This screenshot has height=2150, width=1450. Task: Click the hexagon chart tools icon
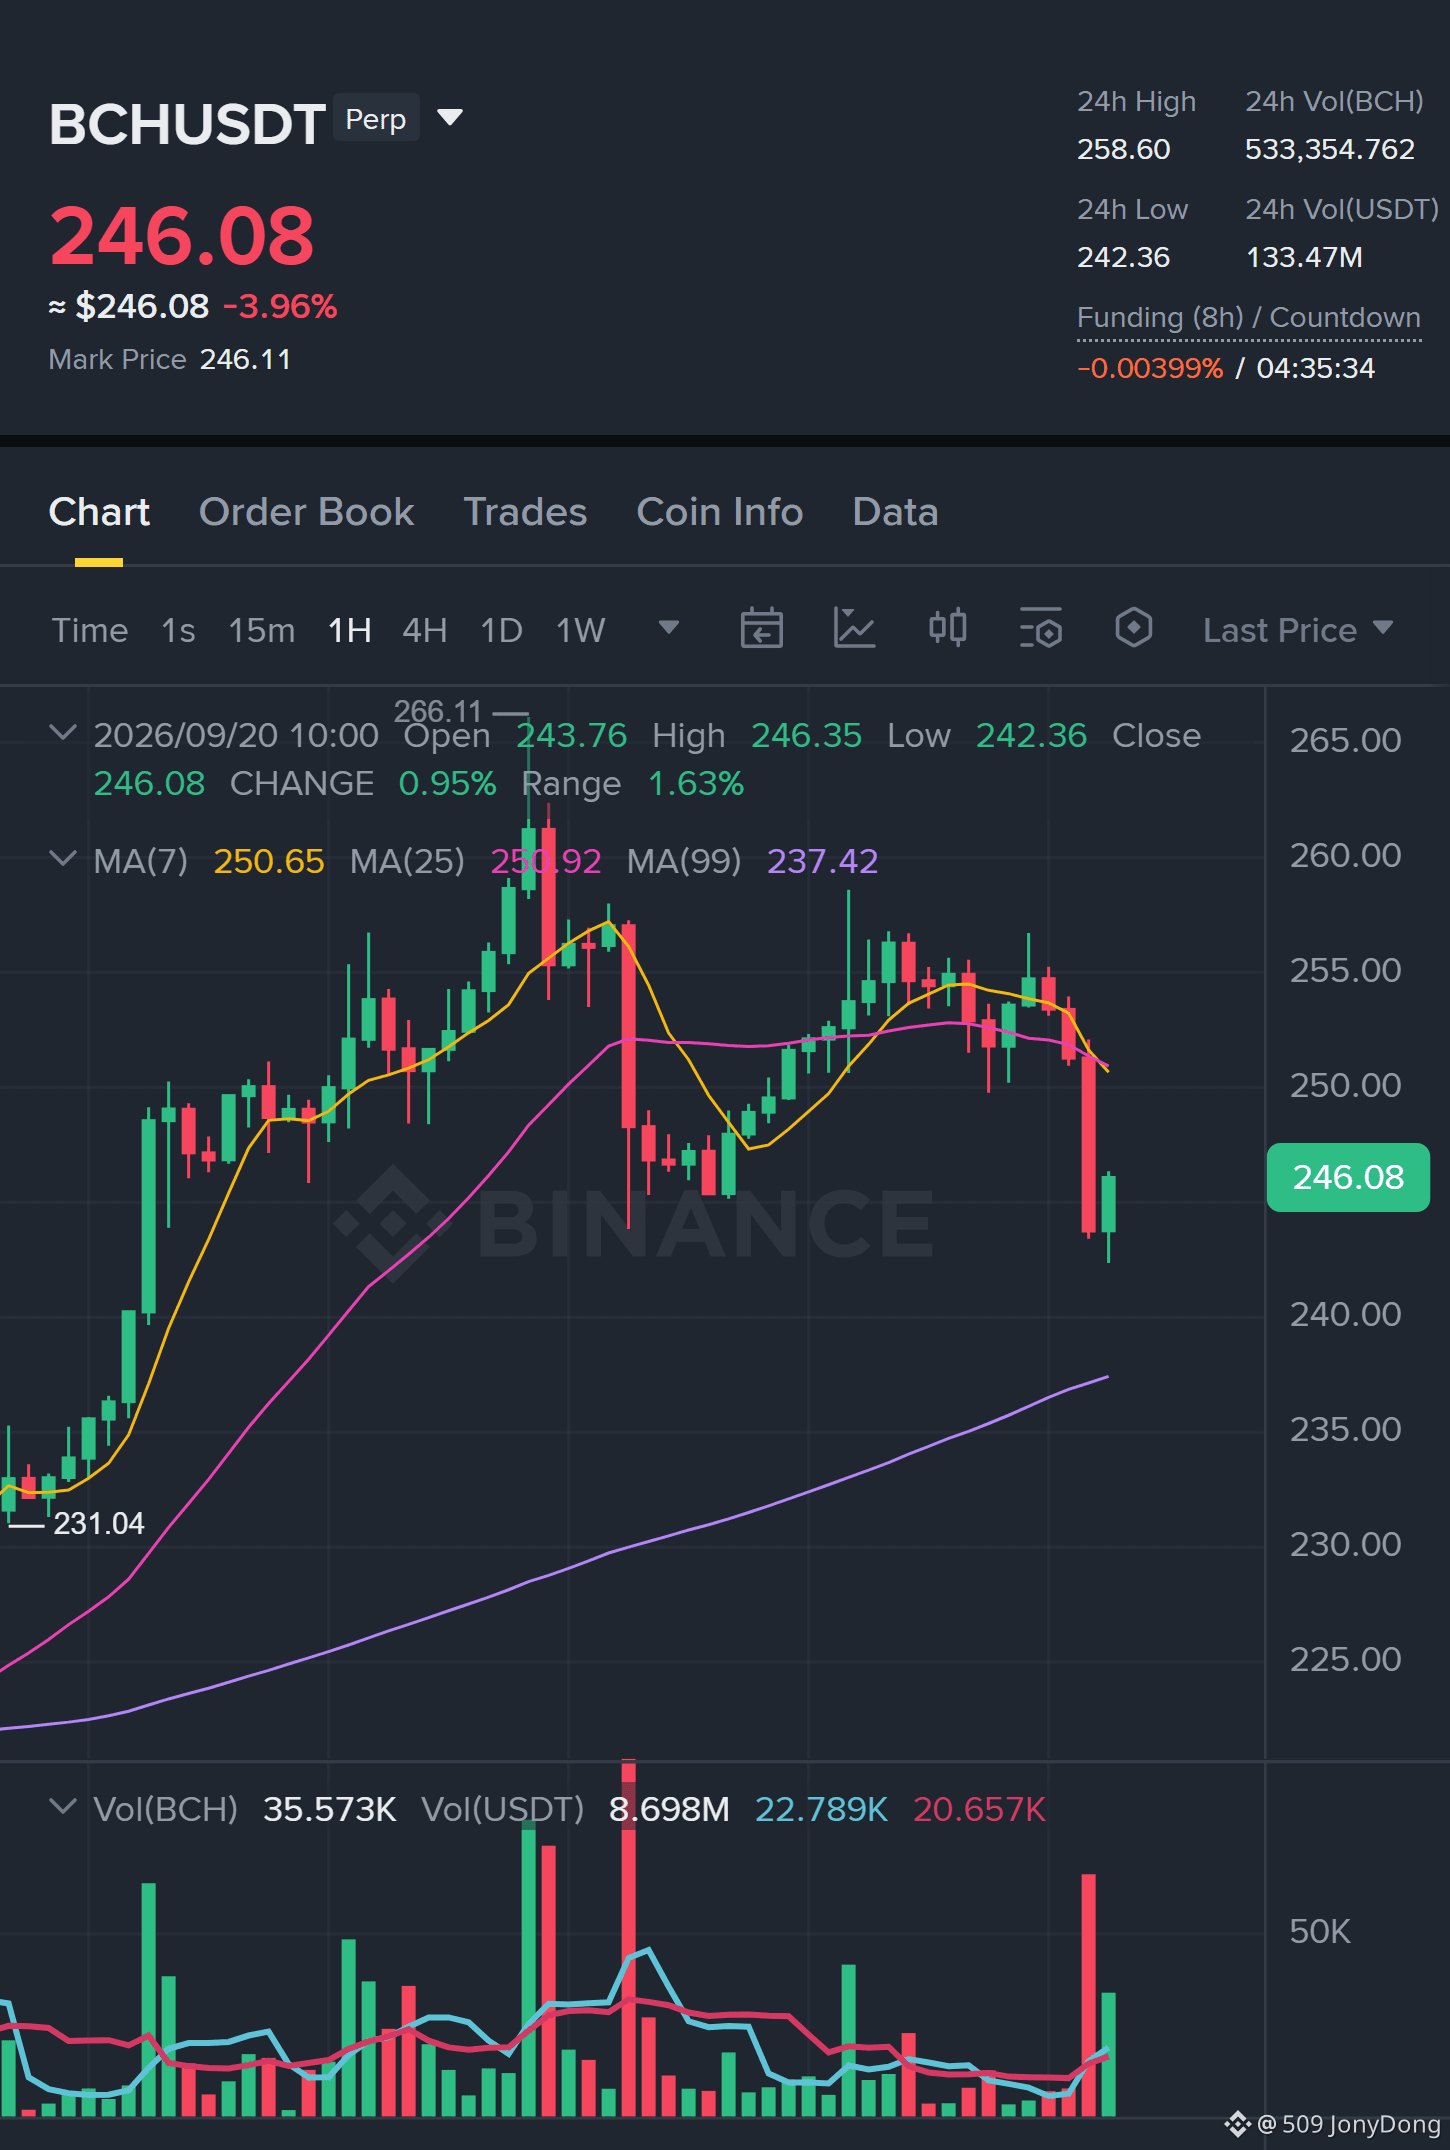click(1134, 629)
